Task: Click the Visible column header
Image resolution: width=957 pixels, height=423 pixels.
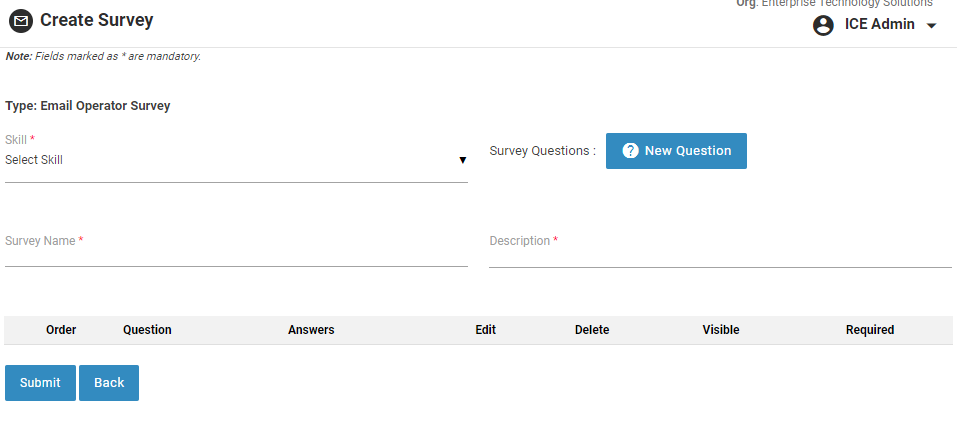Action: (720, 330)
